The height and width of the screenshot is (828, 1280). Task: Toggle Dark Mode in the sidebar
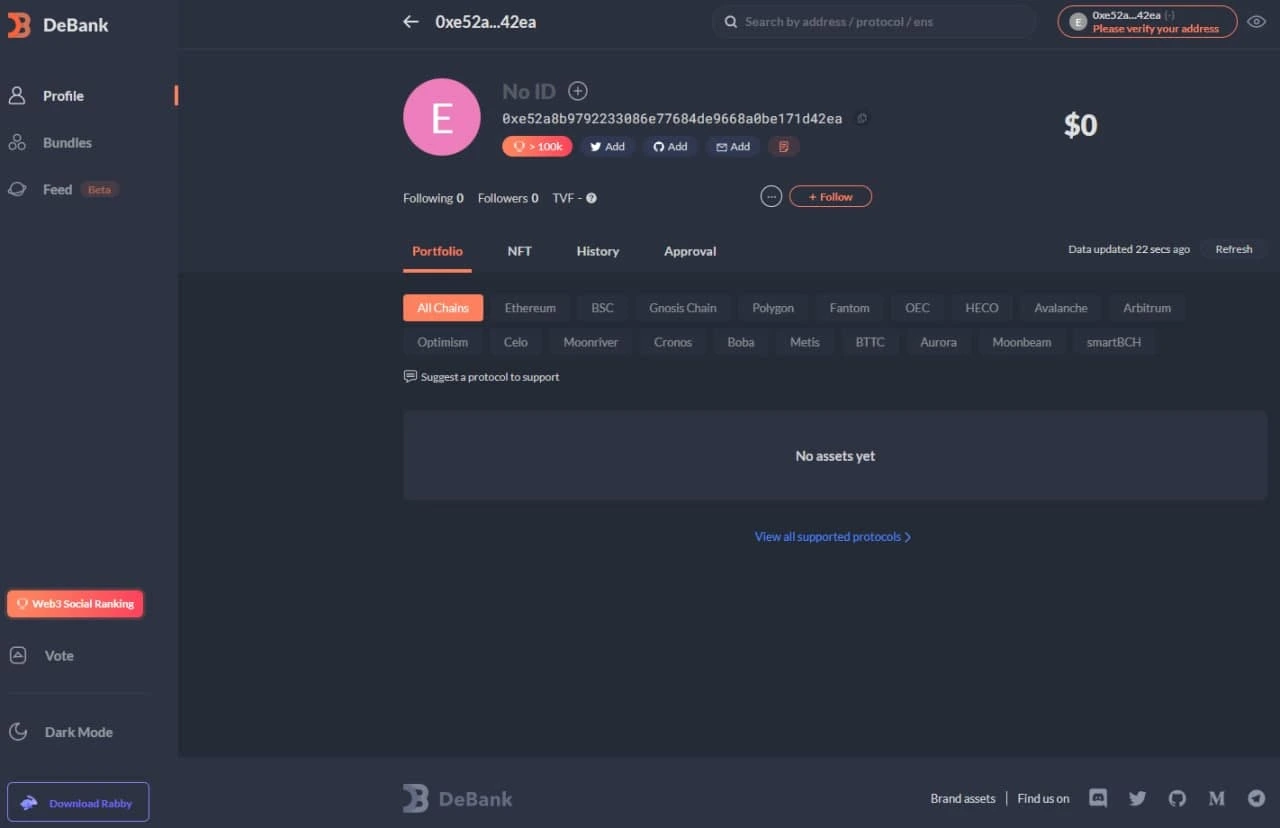[79, 731]
